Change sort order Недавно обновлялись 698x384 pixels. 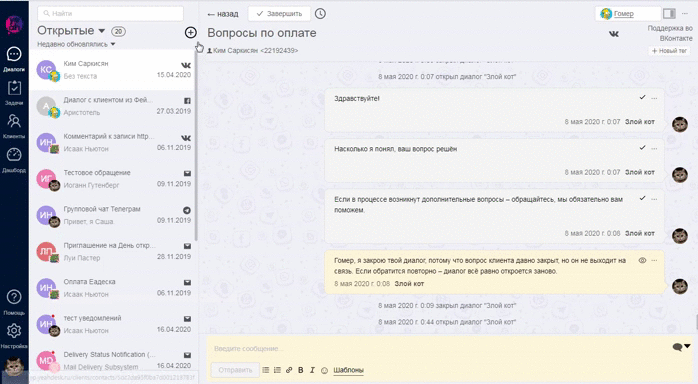(76, 44)
